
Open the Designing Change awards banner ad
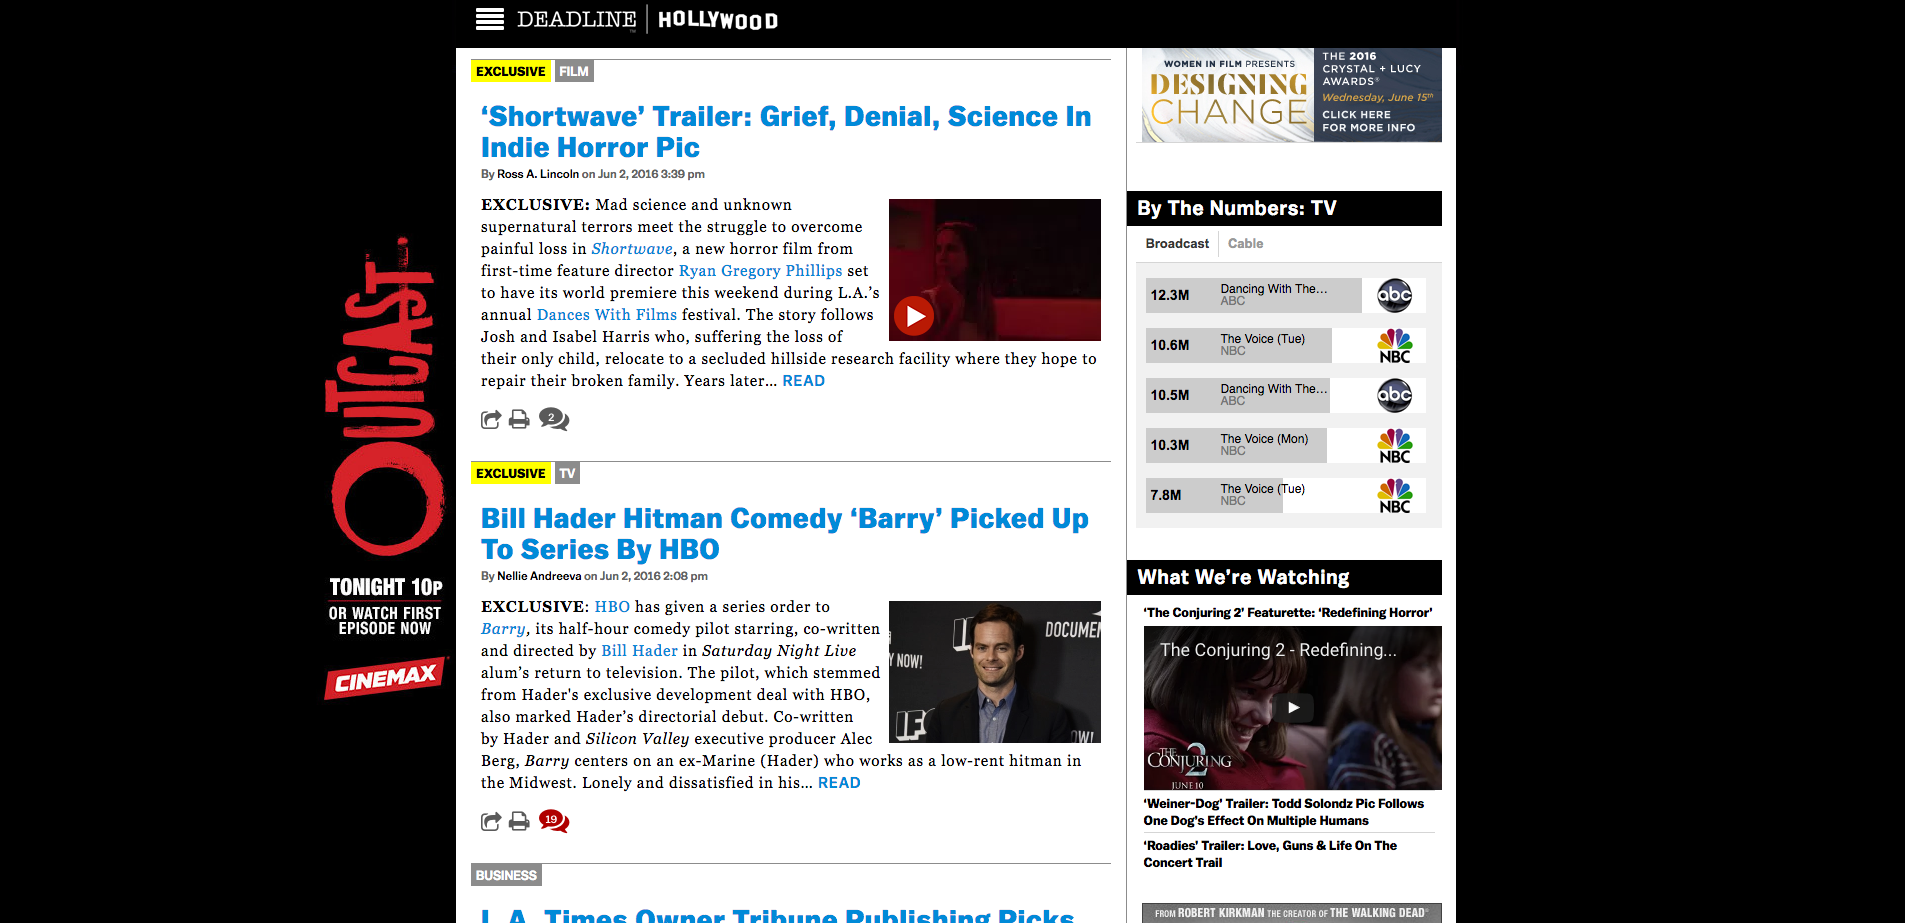(x=1291, y=95)
